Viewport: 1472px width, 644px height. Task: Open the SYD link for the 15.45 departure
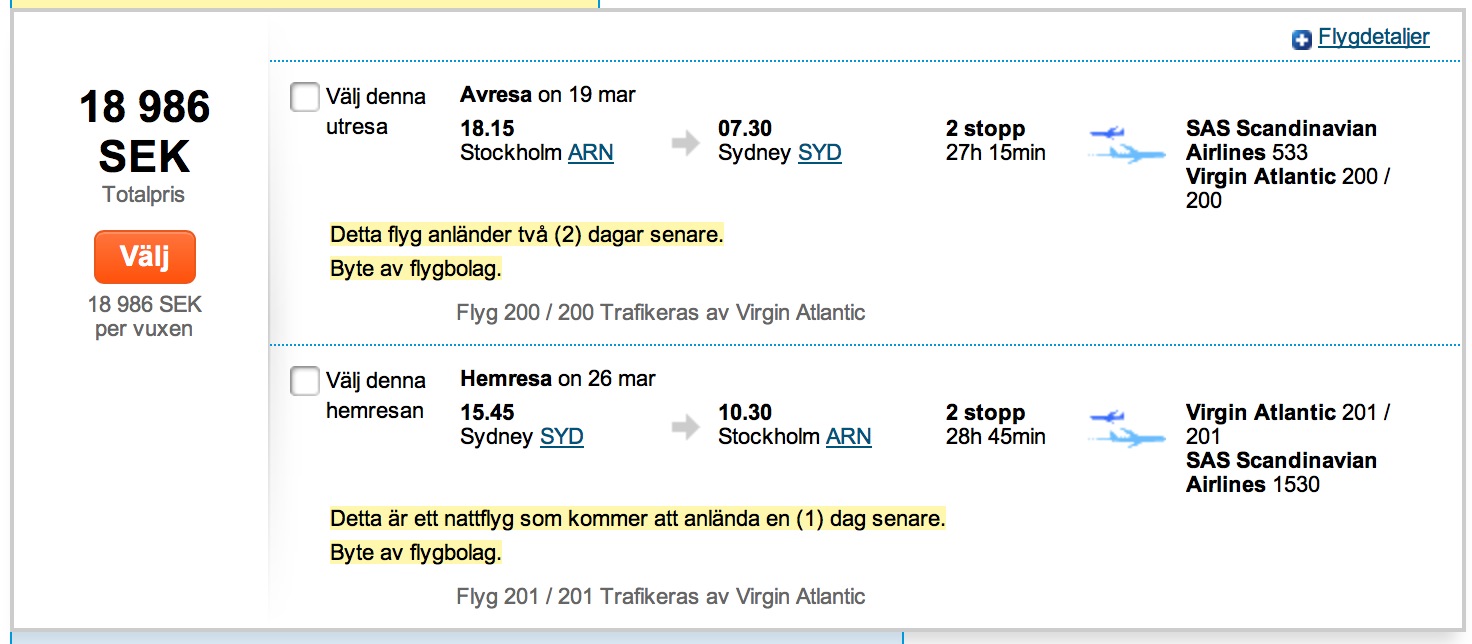click(x=561, y=437)
